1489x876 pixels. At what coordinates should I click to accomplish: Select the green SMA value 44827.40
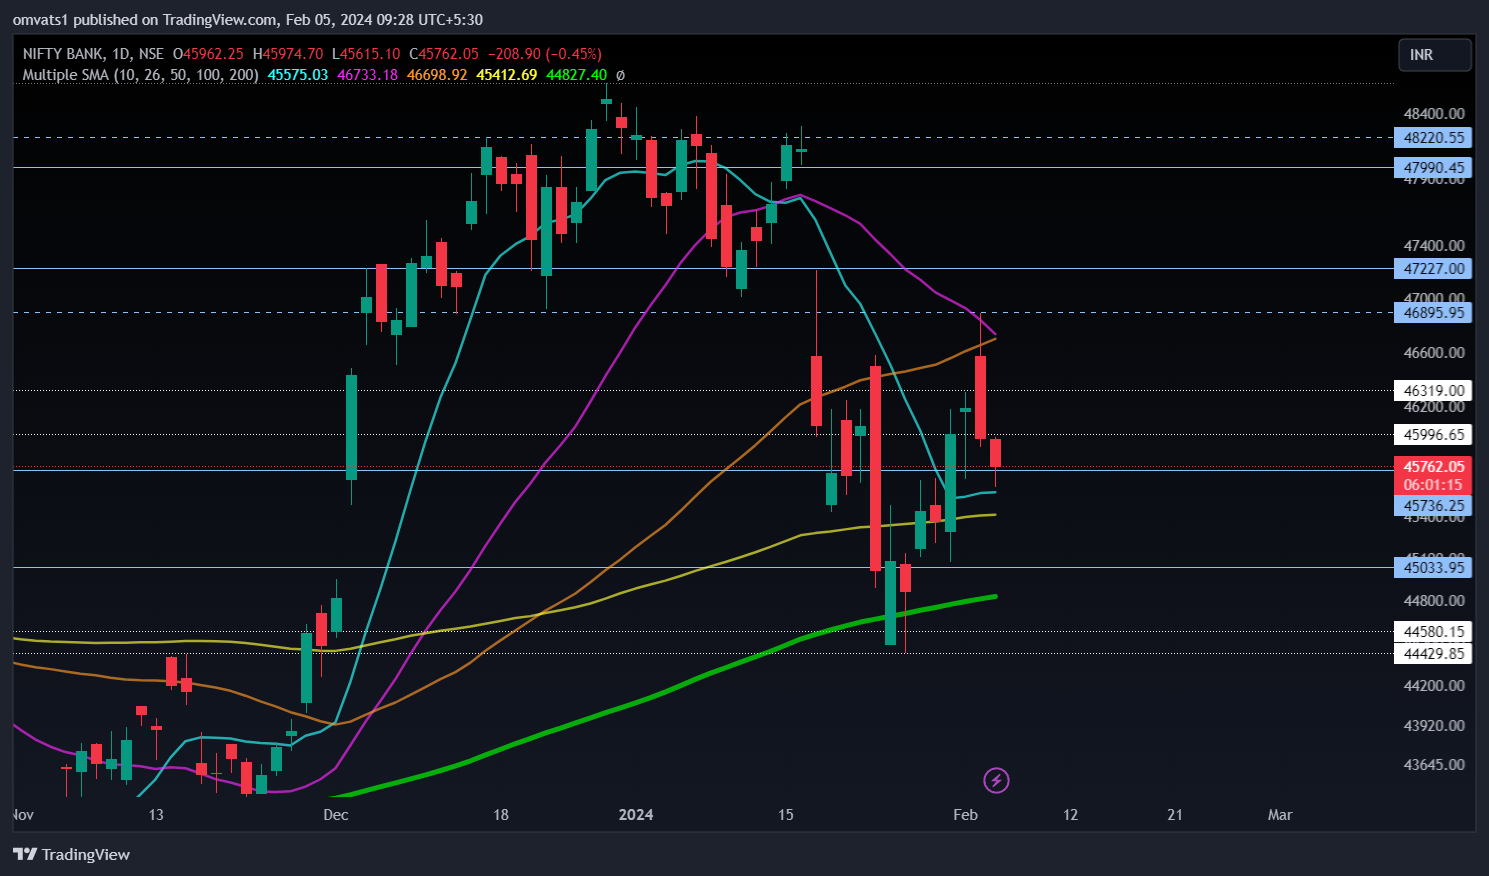click(576, 75)
